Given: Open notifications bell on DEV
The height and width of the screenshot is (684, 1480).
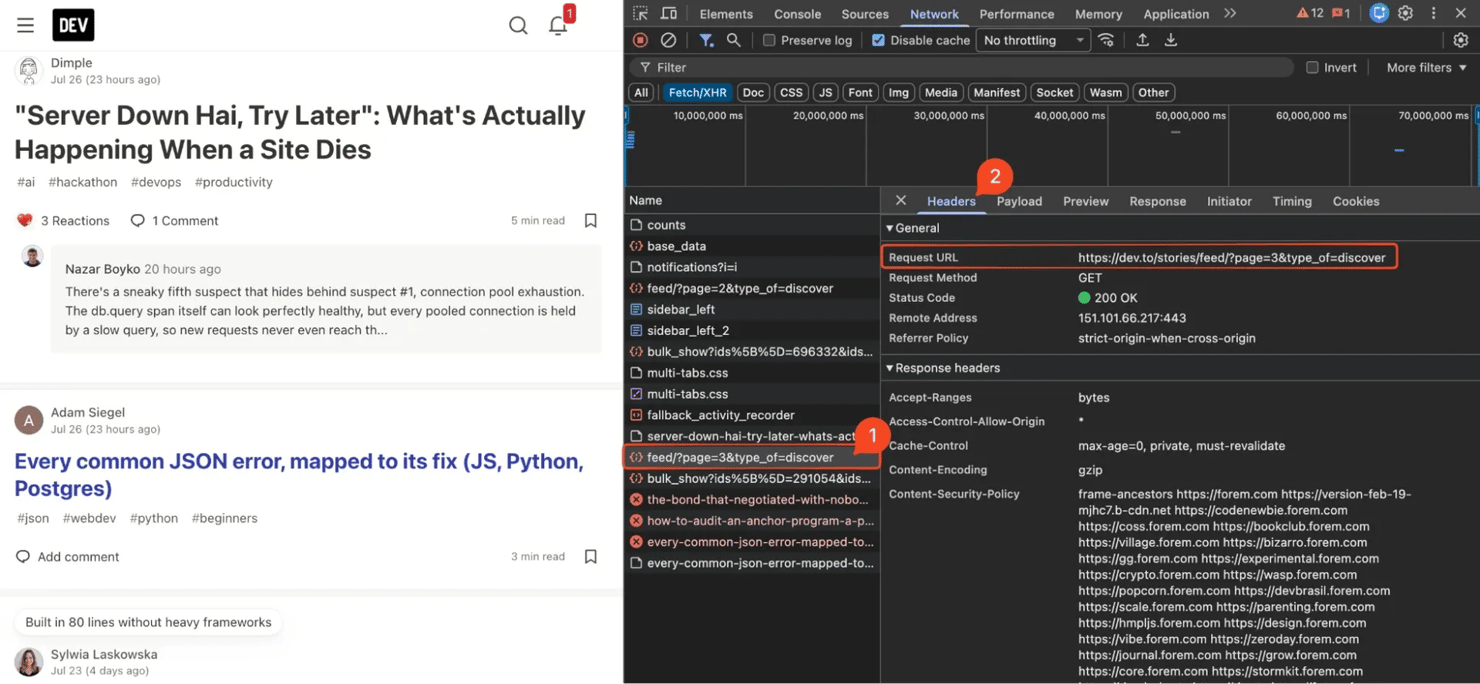Looking at the screenshot, I should coord(558,26).
